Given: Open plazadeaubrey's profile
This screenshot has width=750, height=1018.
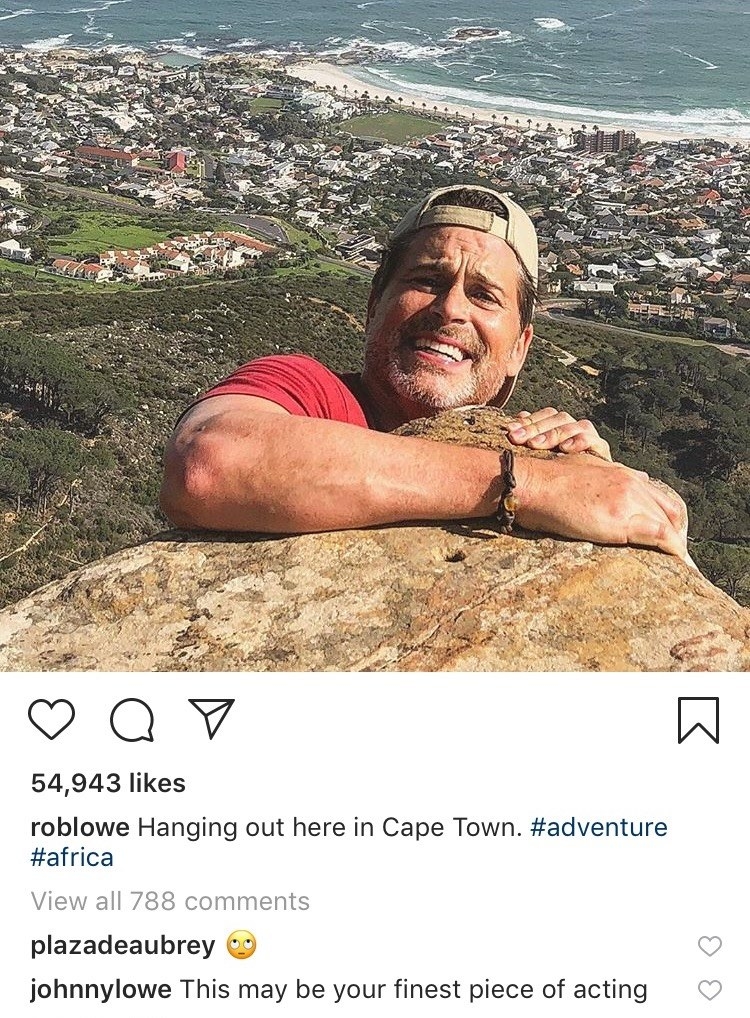Looking at the screenshot, I should click(123, 945).
